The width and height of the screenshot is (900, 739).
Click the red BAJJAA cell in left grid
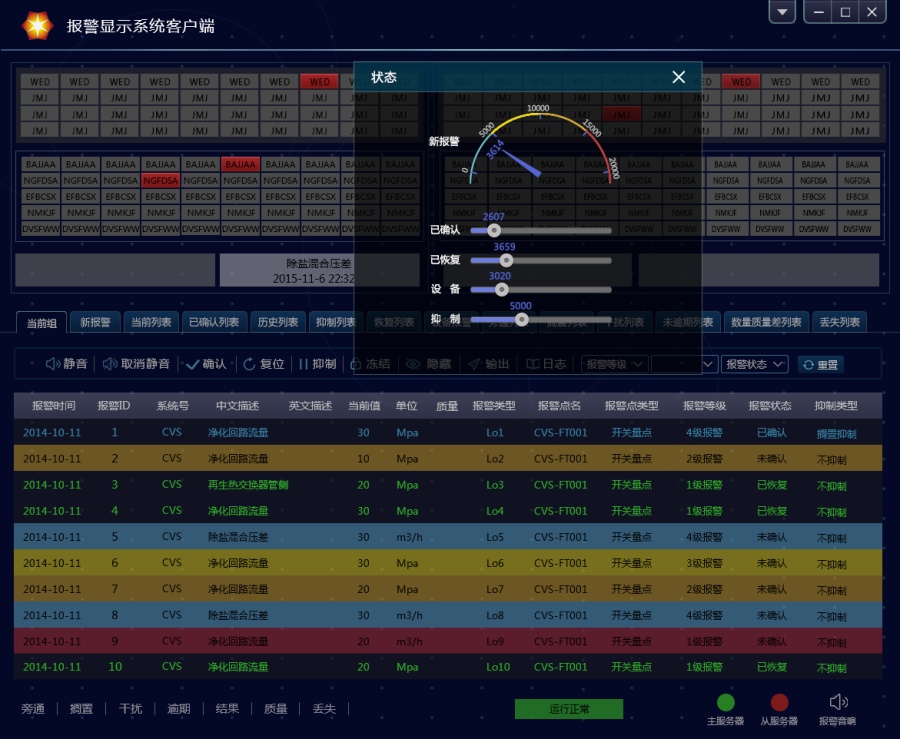coord(240,164)
